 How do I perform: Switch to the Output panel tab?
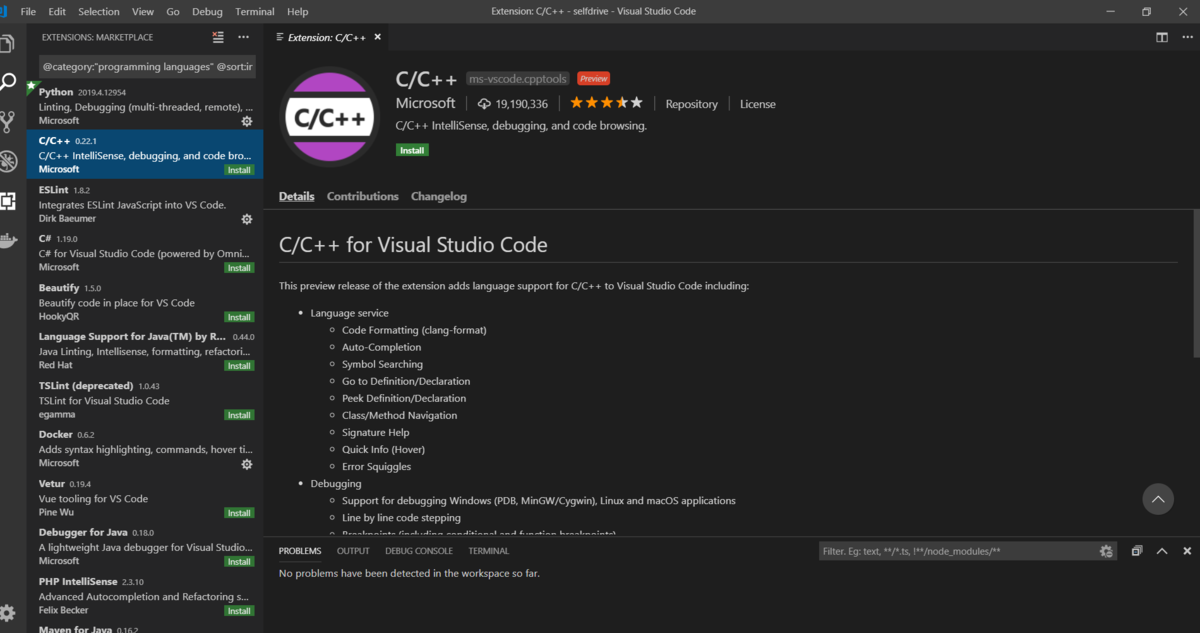(353, 551)
